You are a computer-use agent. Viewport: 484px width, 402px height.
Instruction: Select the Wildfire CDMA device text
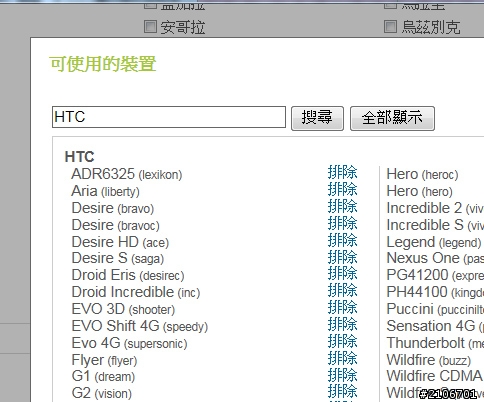(x=435, y=376)
